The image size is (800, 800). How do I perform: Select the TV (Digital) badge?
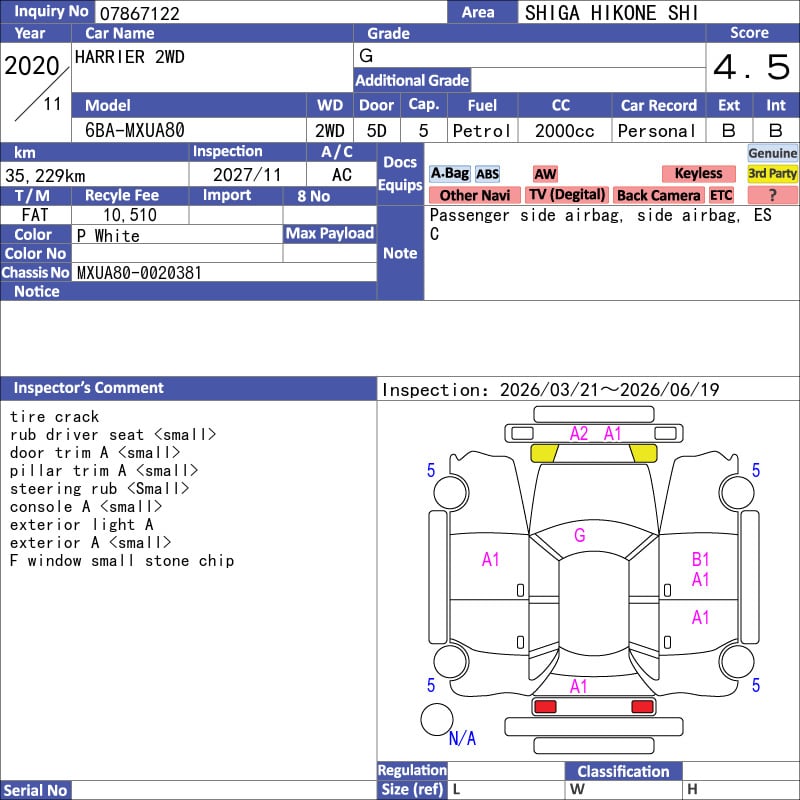(567, 195)
